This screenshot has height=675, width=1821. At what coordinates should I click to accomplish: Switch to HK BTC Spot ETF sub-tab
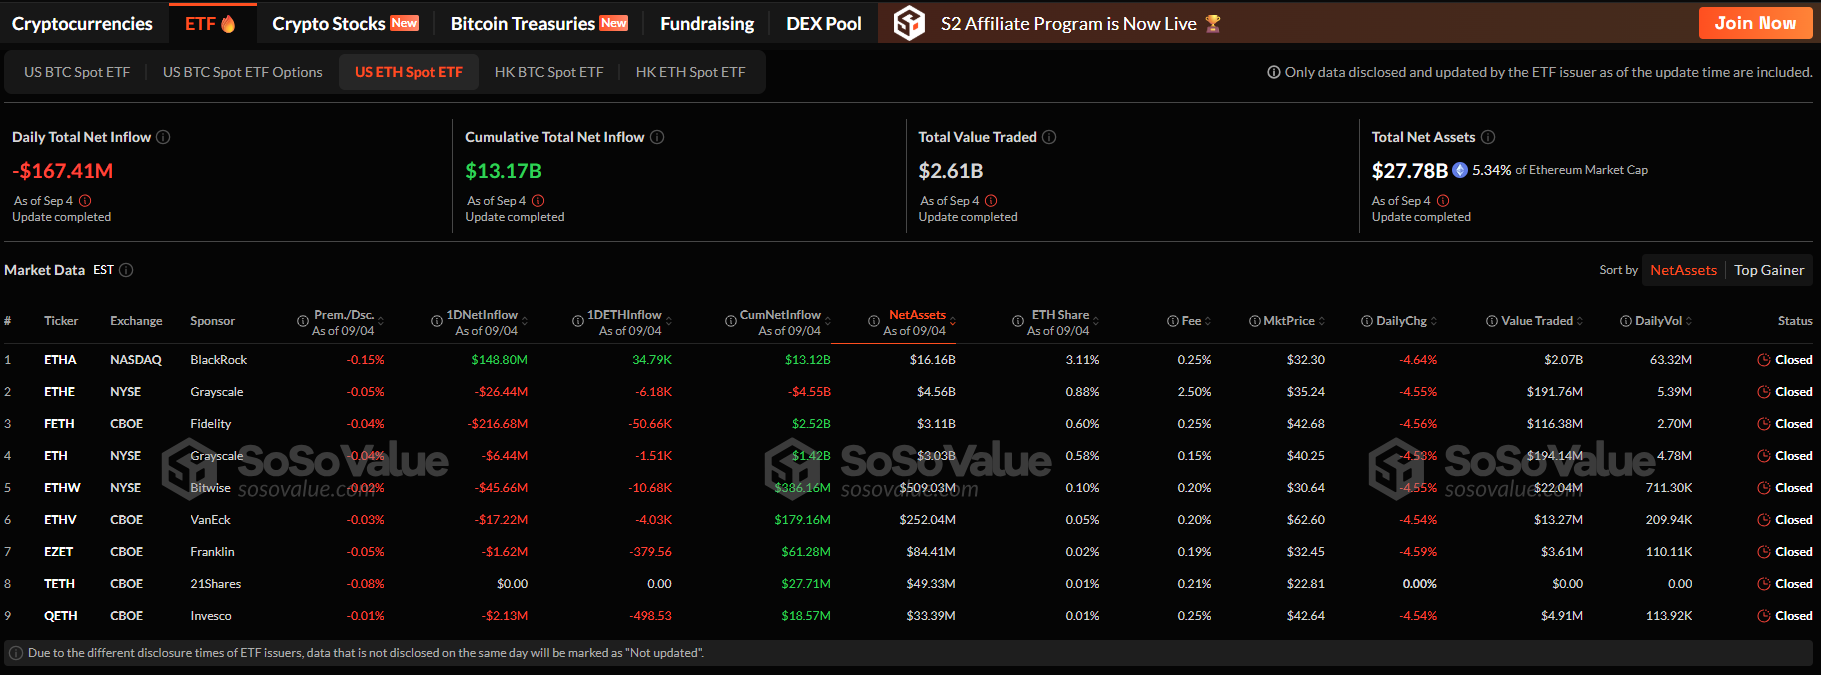pos(549,72)
